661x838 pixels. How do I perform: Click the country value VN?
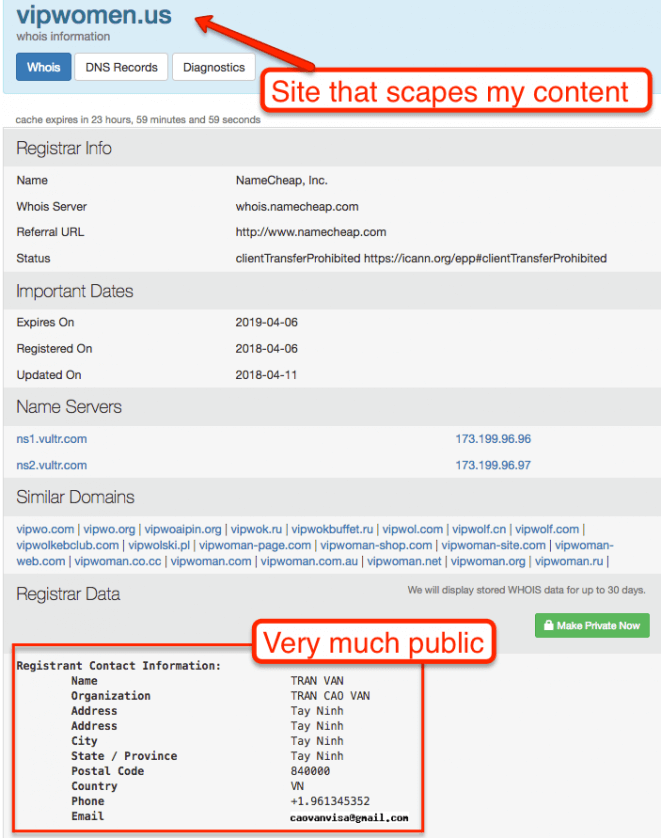coord(297,786)
